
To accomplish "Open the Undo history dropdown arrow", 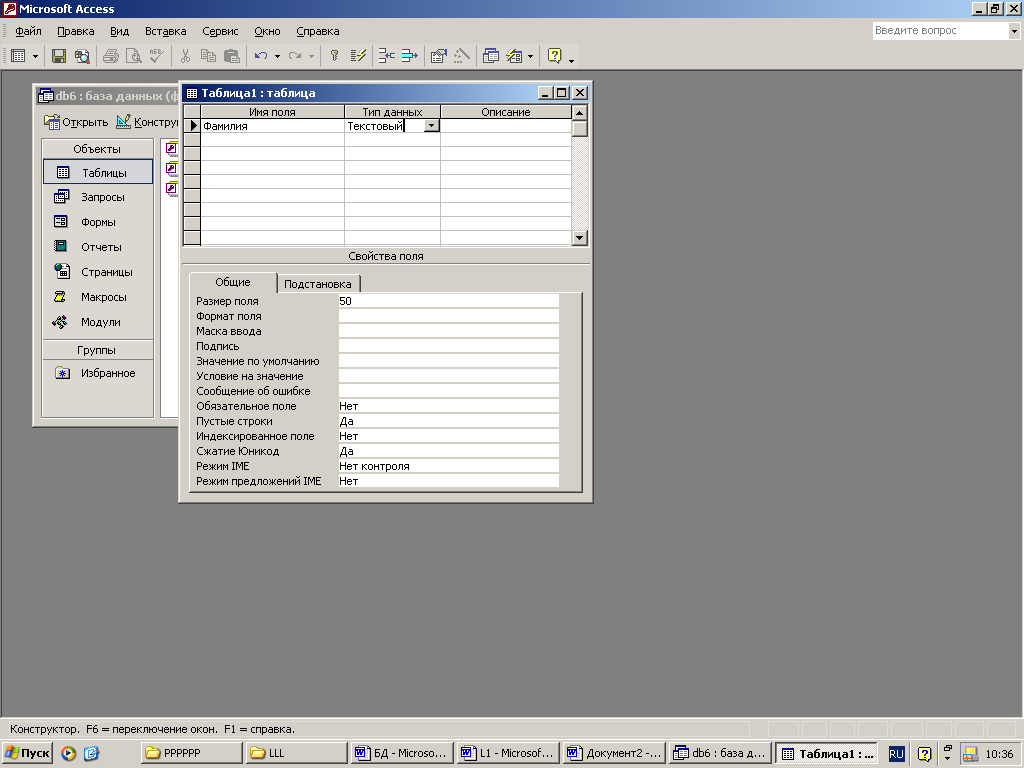I will (x=278, y=56).
